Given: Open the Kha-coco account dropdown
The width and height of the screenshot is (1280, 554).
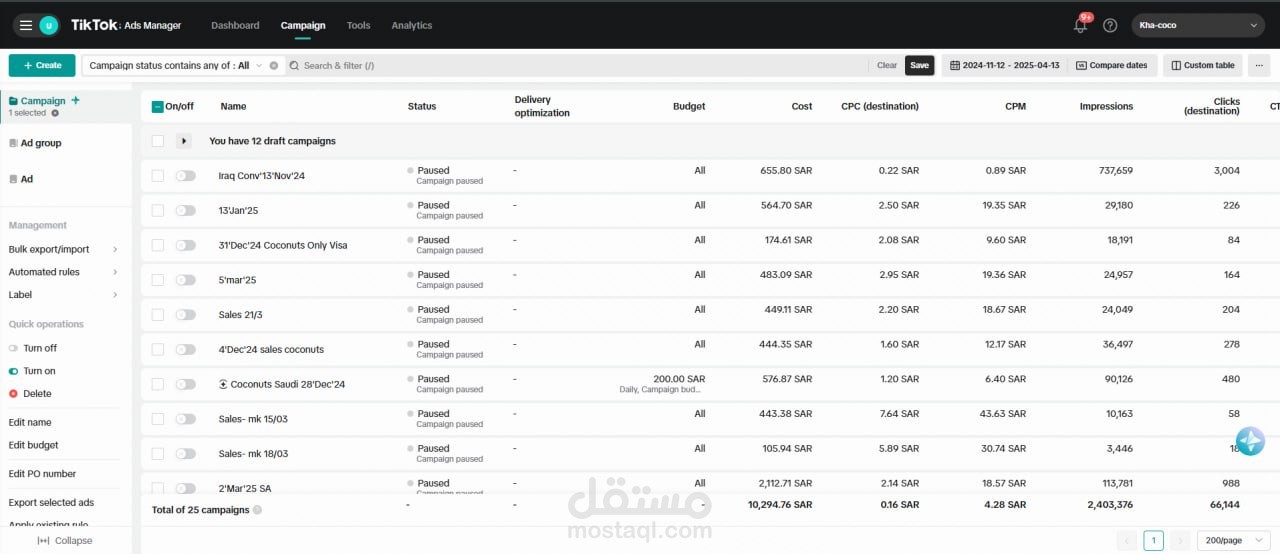Looking at the screenshot, I should tap(1198, 25).
